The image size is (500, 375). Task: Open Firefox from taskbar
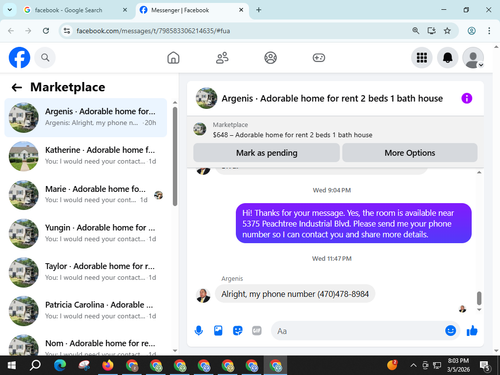point(108,365)
